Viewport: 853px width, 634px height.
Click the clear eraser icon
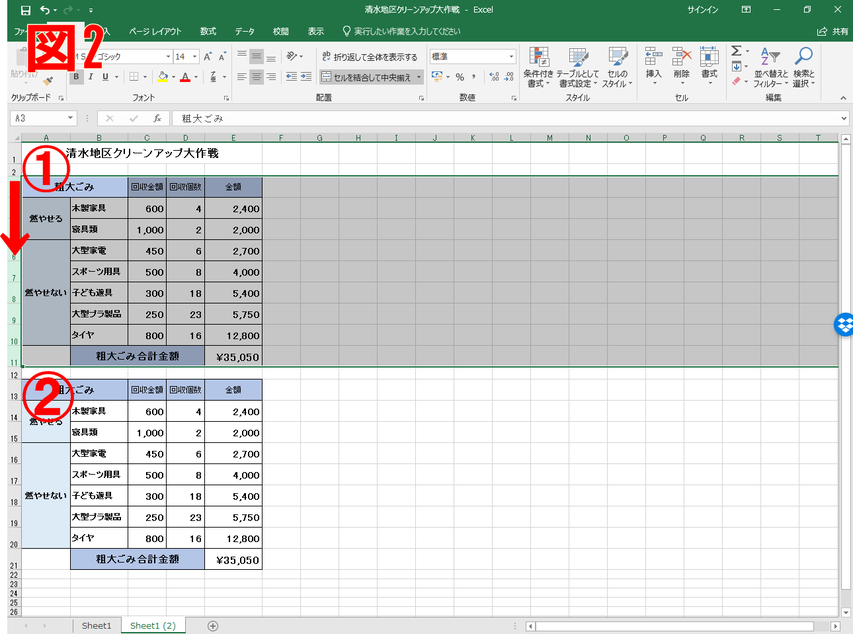736,81
